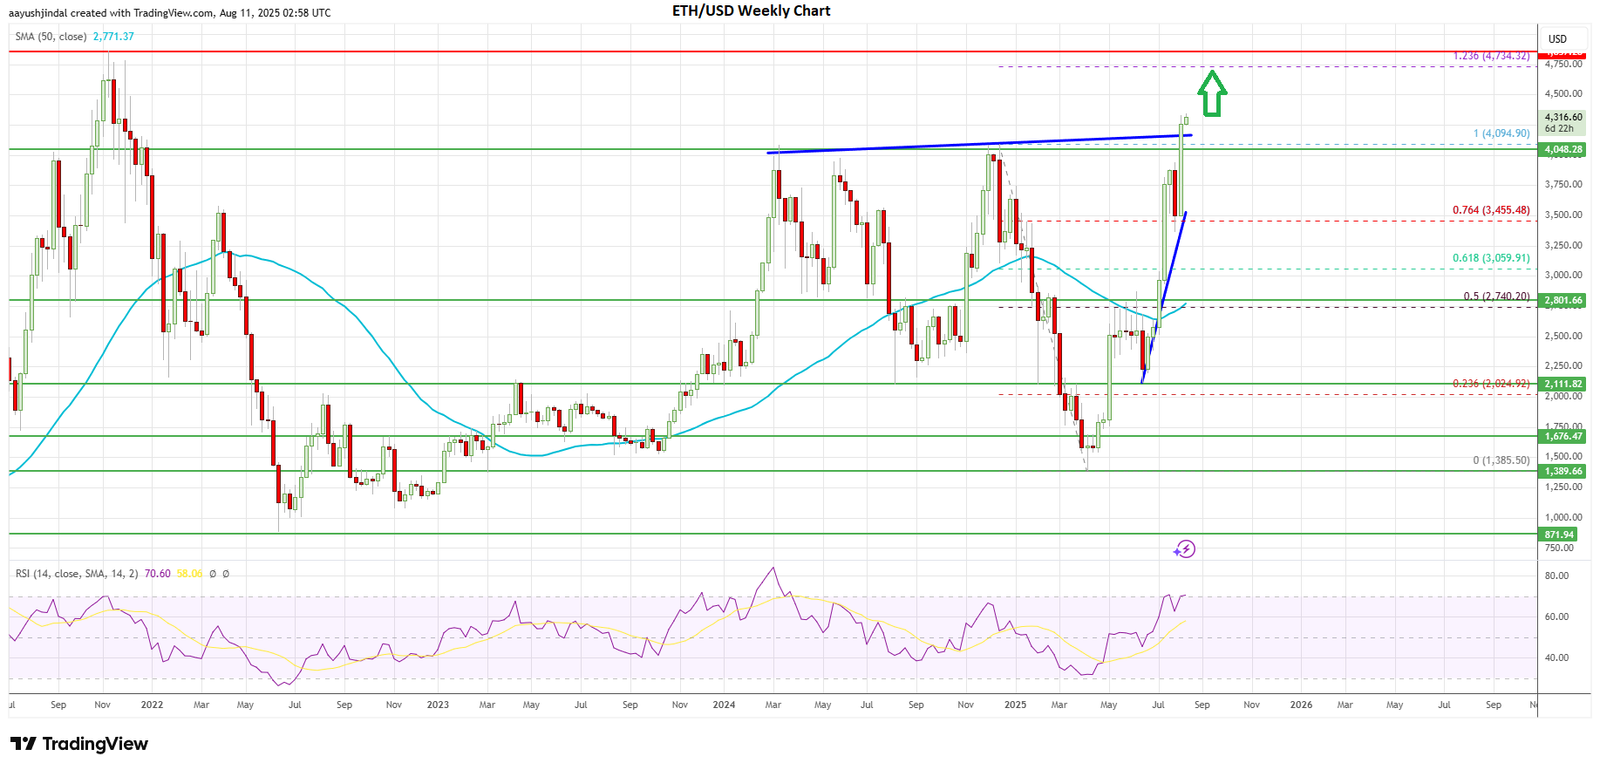Open the RSI (14, close, SMA) legend
This screenshot has width=1600, height=770.
(77, 574)
